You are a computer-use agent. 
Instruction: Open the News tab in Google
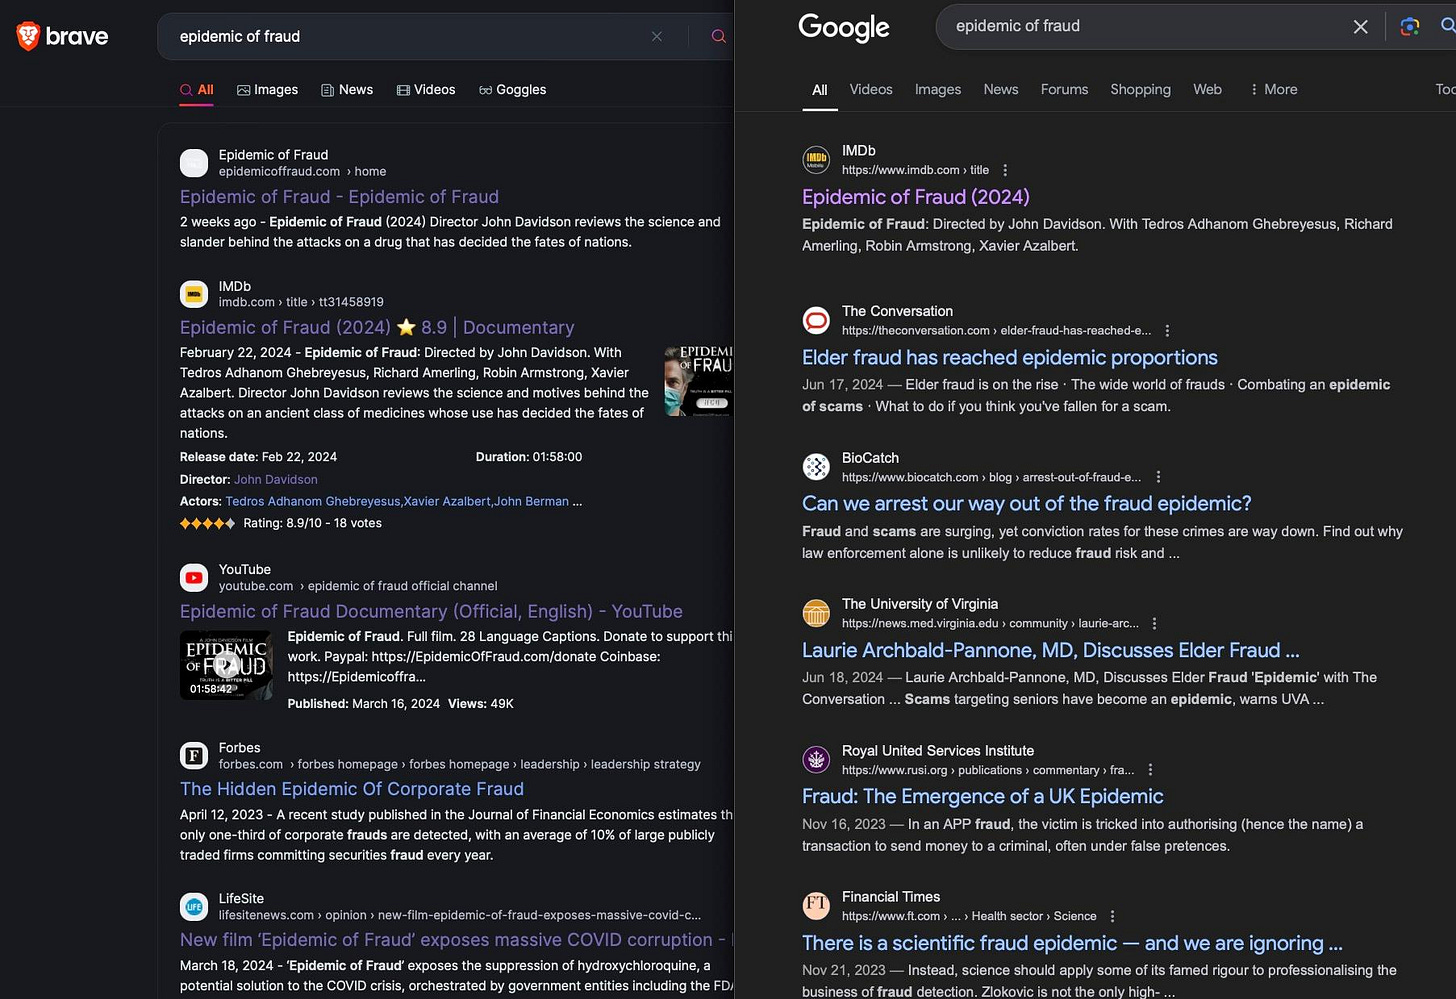[x=1001, y=90]
